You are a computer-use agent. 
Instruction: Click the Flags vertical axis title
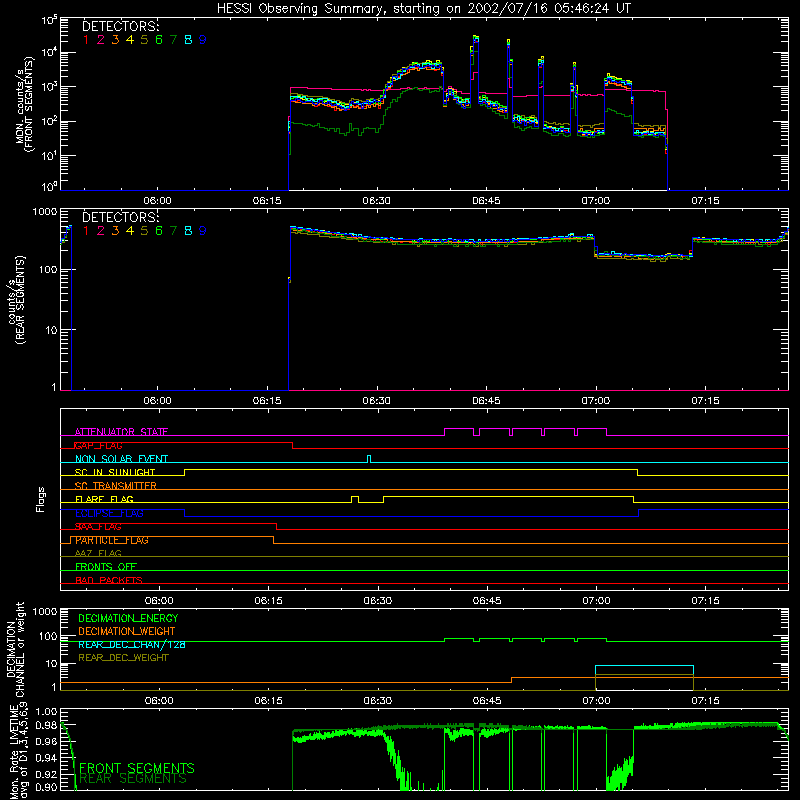point(40,499)
